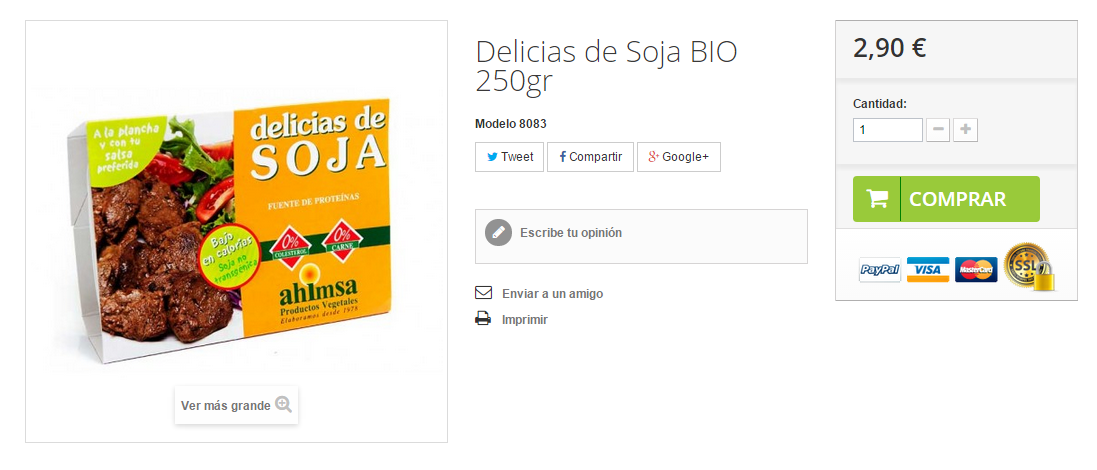This screenshot has width=1097, height=470.
Task: Click the Enviar a un amigo link
Action: pyautogui.click(x=553, y=294)
